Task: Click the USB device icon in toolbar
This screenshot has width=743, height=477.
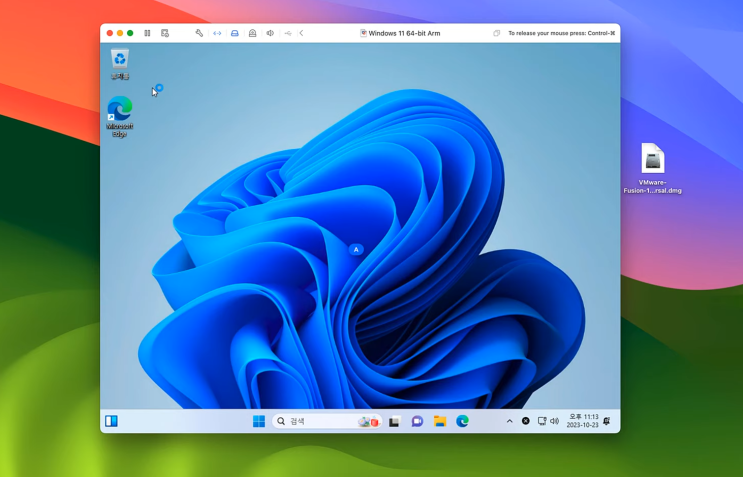Action: [288, 33]
